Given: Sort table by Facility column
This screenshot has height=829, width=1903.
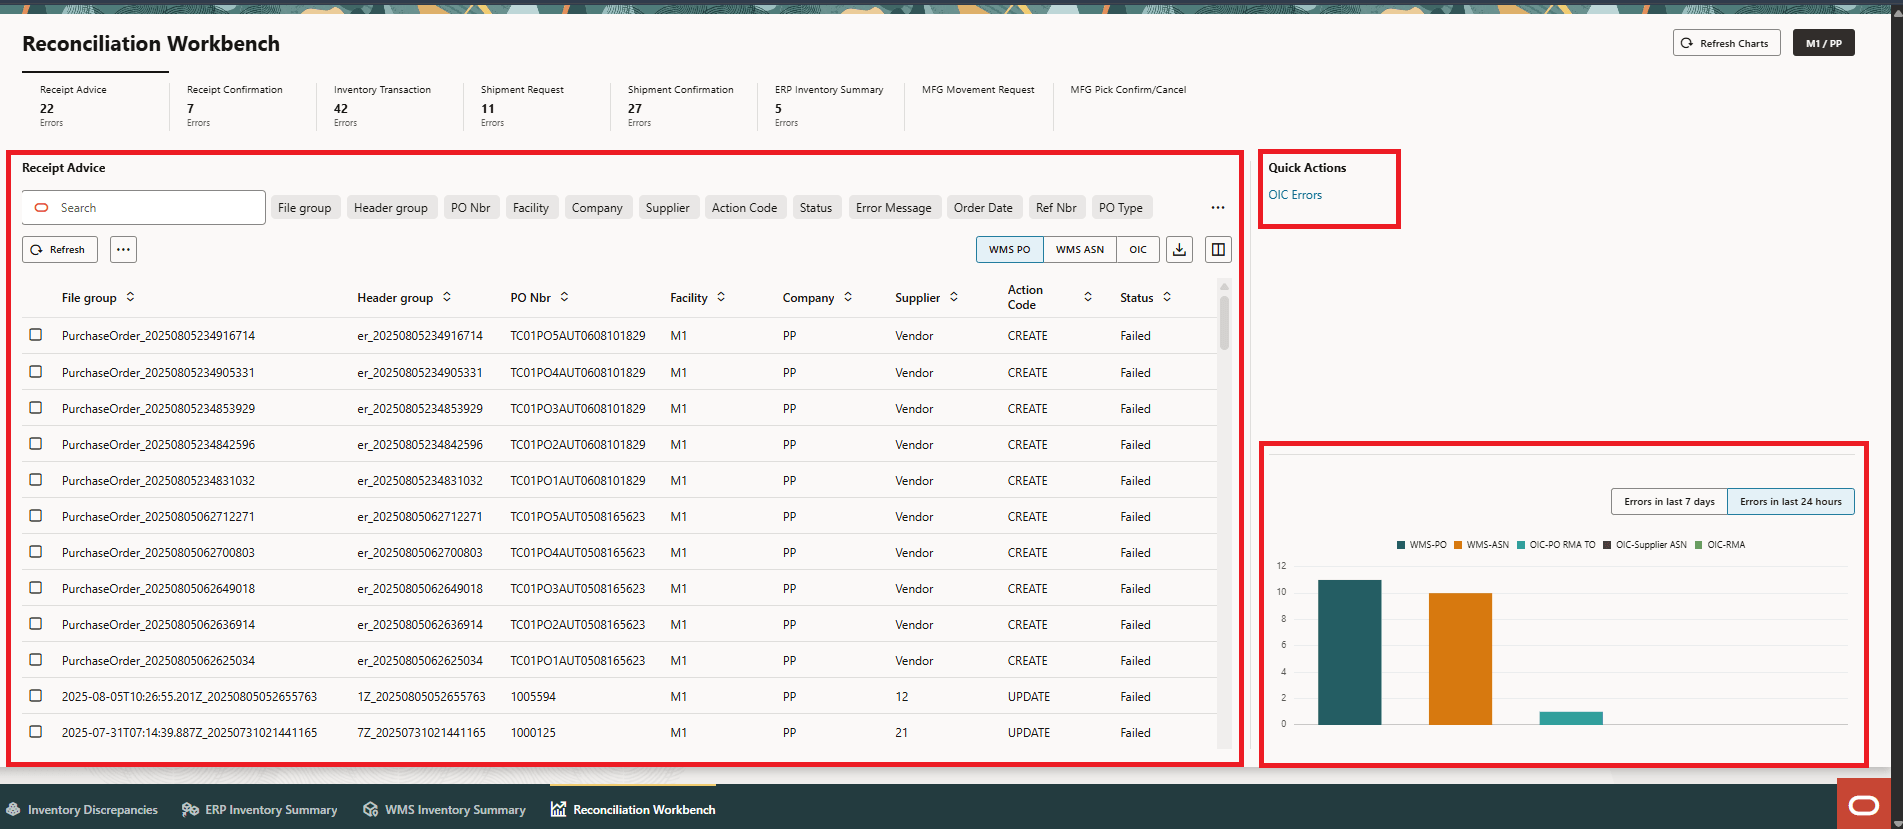Looking at the screenshot, I should tap(721, 297).
